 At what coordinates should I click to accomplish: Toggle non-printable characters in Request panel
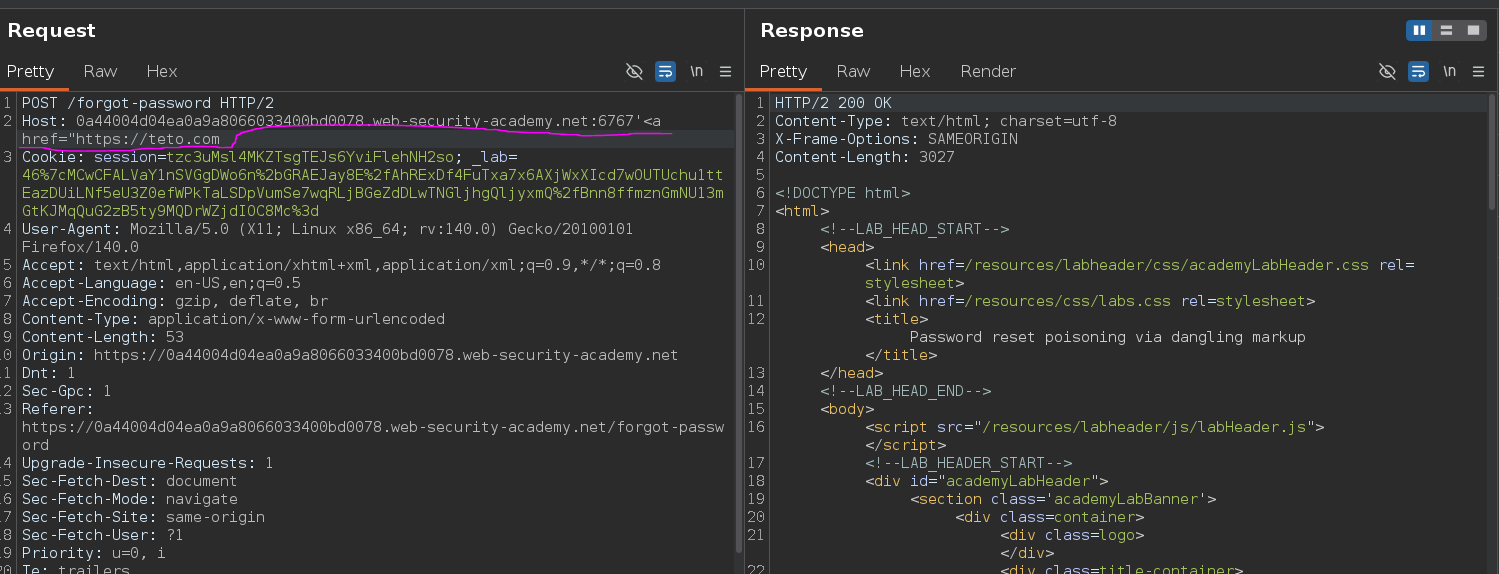click(x=634, y=71)
